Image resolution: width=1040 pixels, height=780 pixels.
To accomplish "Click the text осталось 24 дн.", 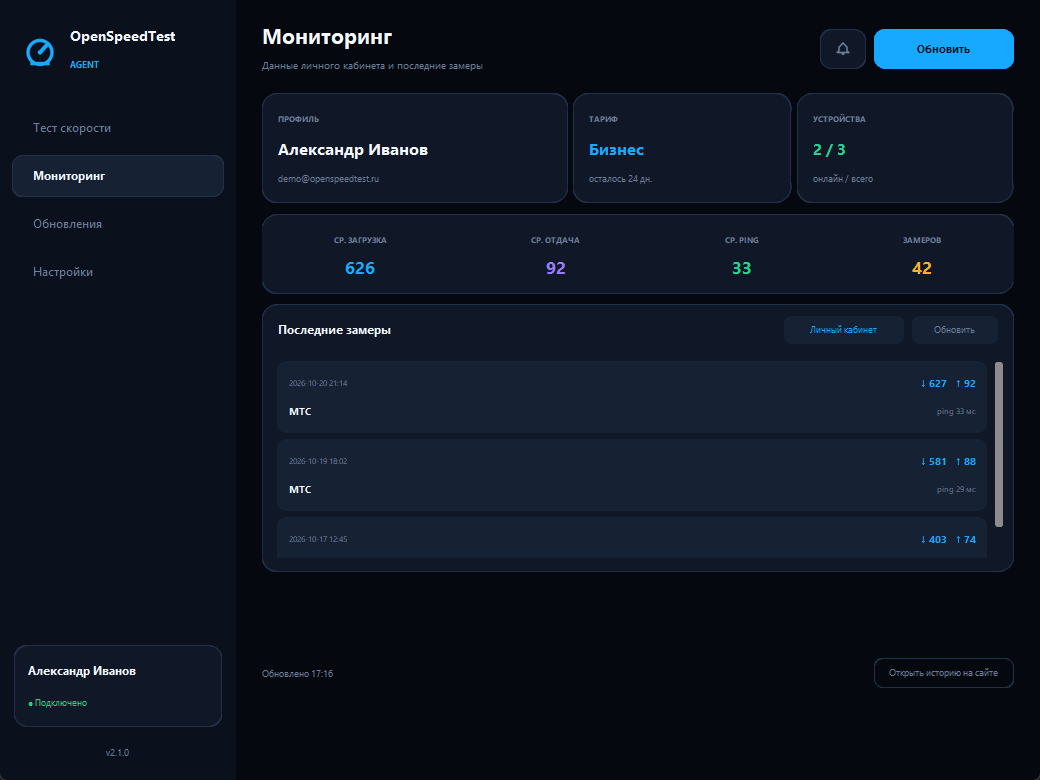I will coord(620,179).
